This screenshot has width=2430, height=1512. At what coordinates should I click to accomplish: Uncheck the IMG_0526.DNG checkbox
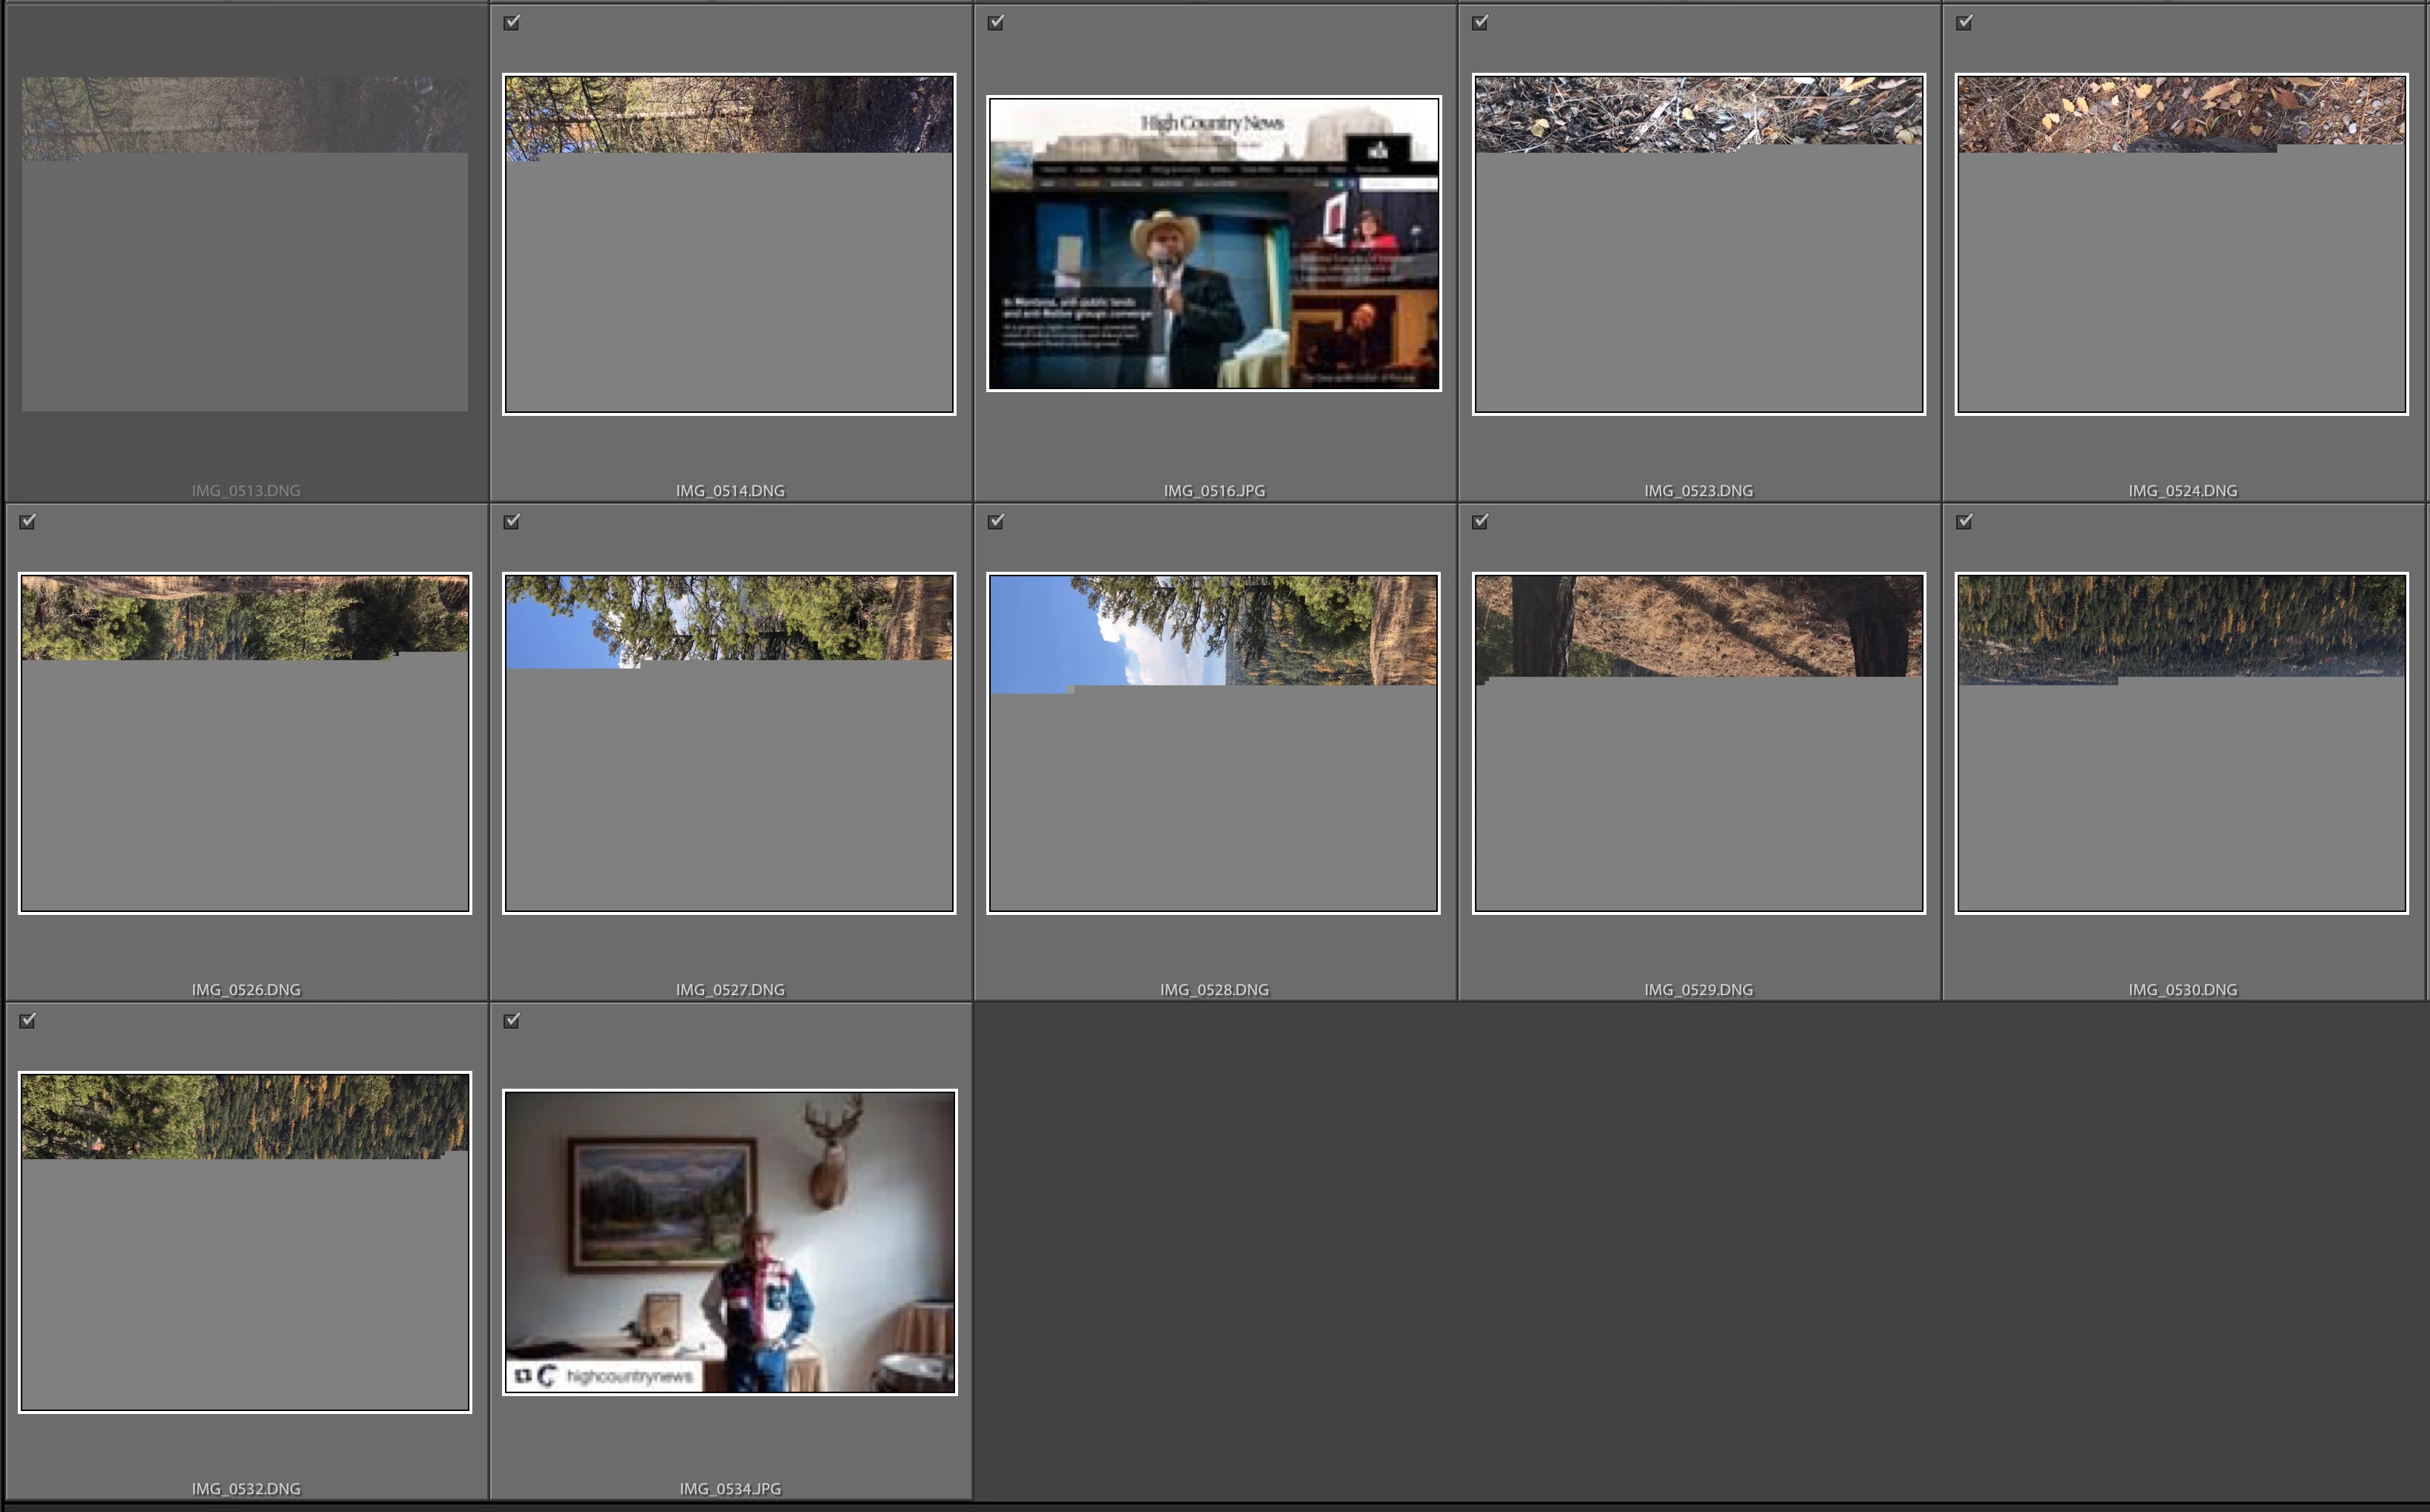(x=28, y=521)
